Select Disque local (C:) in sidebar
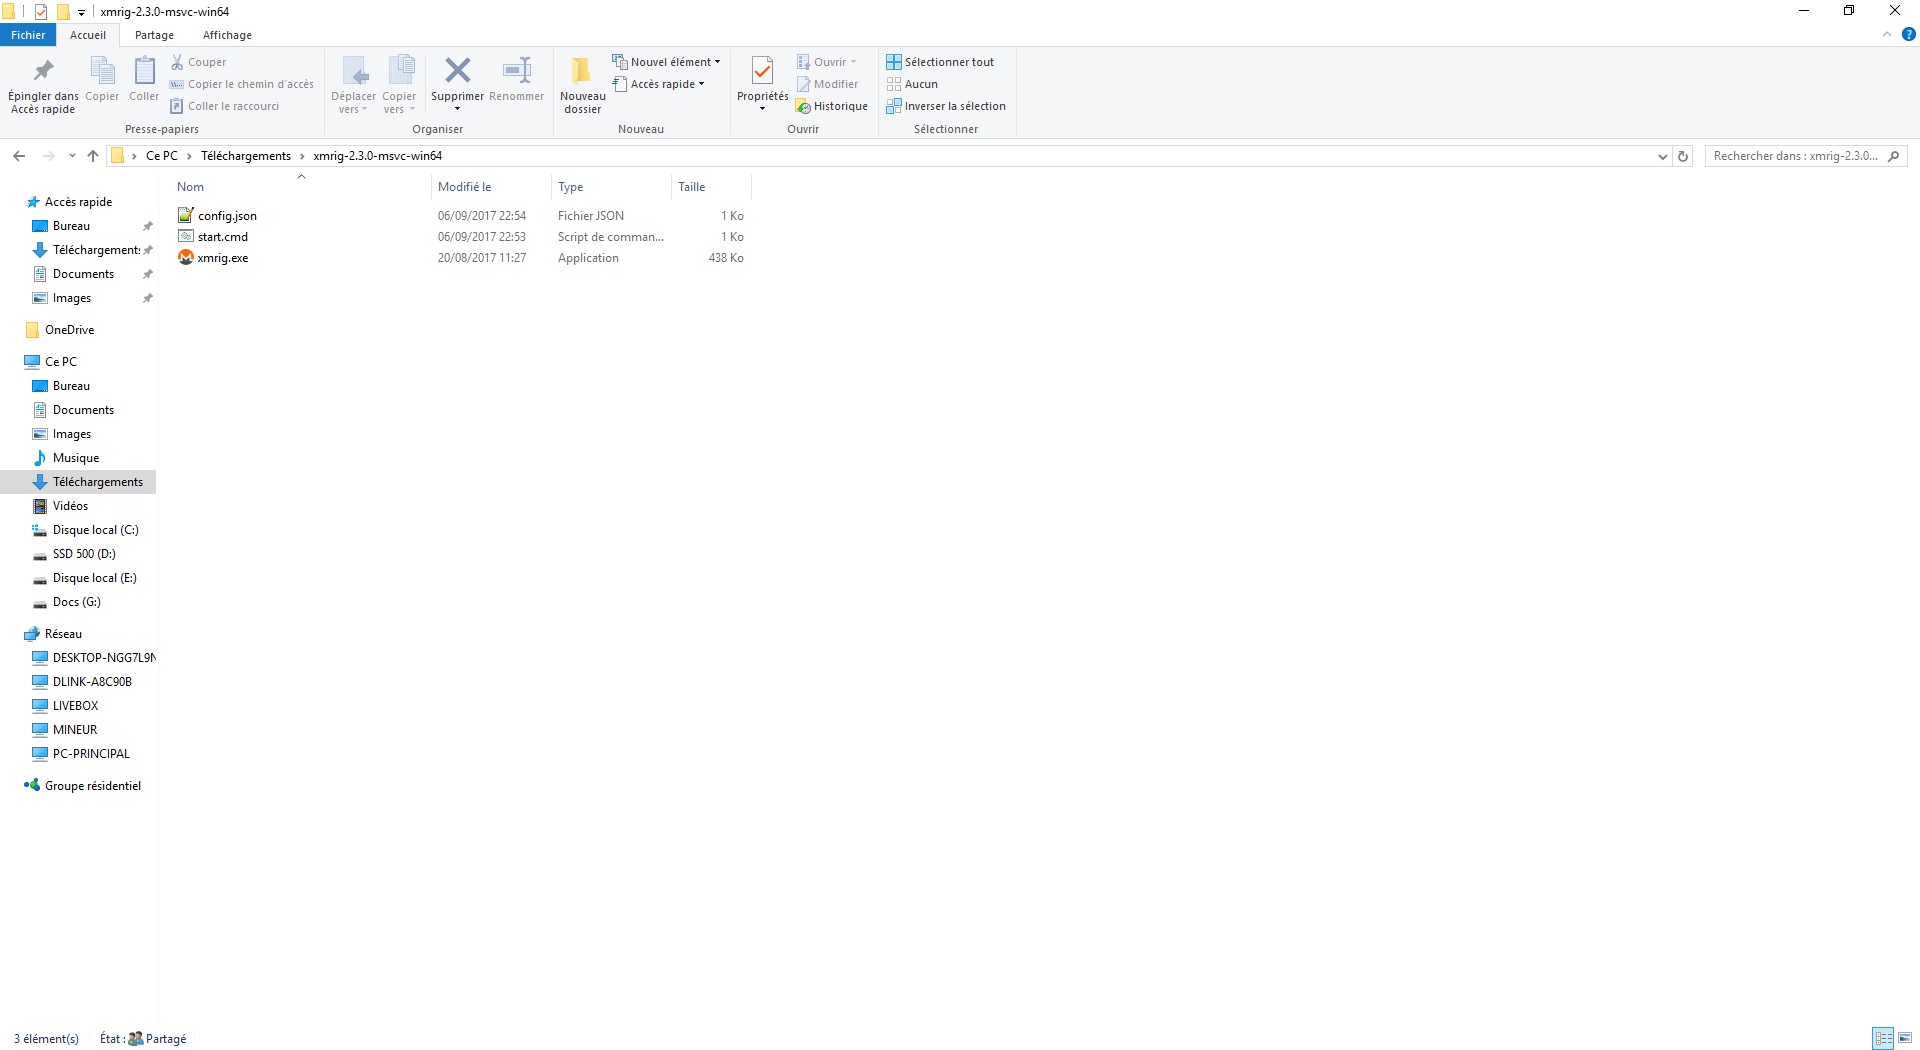The height and width of the screenshot is (1050, 1920). pos(95,530)
